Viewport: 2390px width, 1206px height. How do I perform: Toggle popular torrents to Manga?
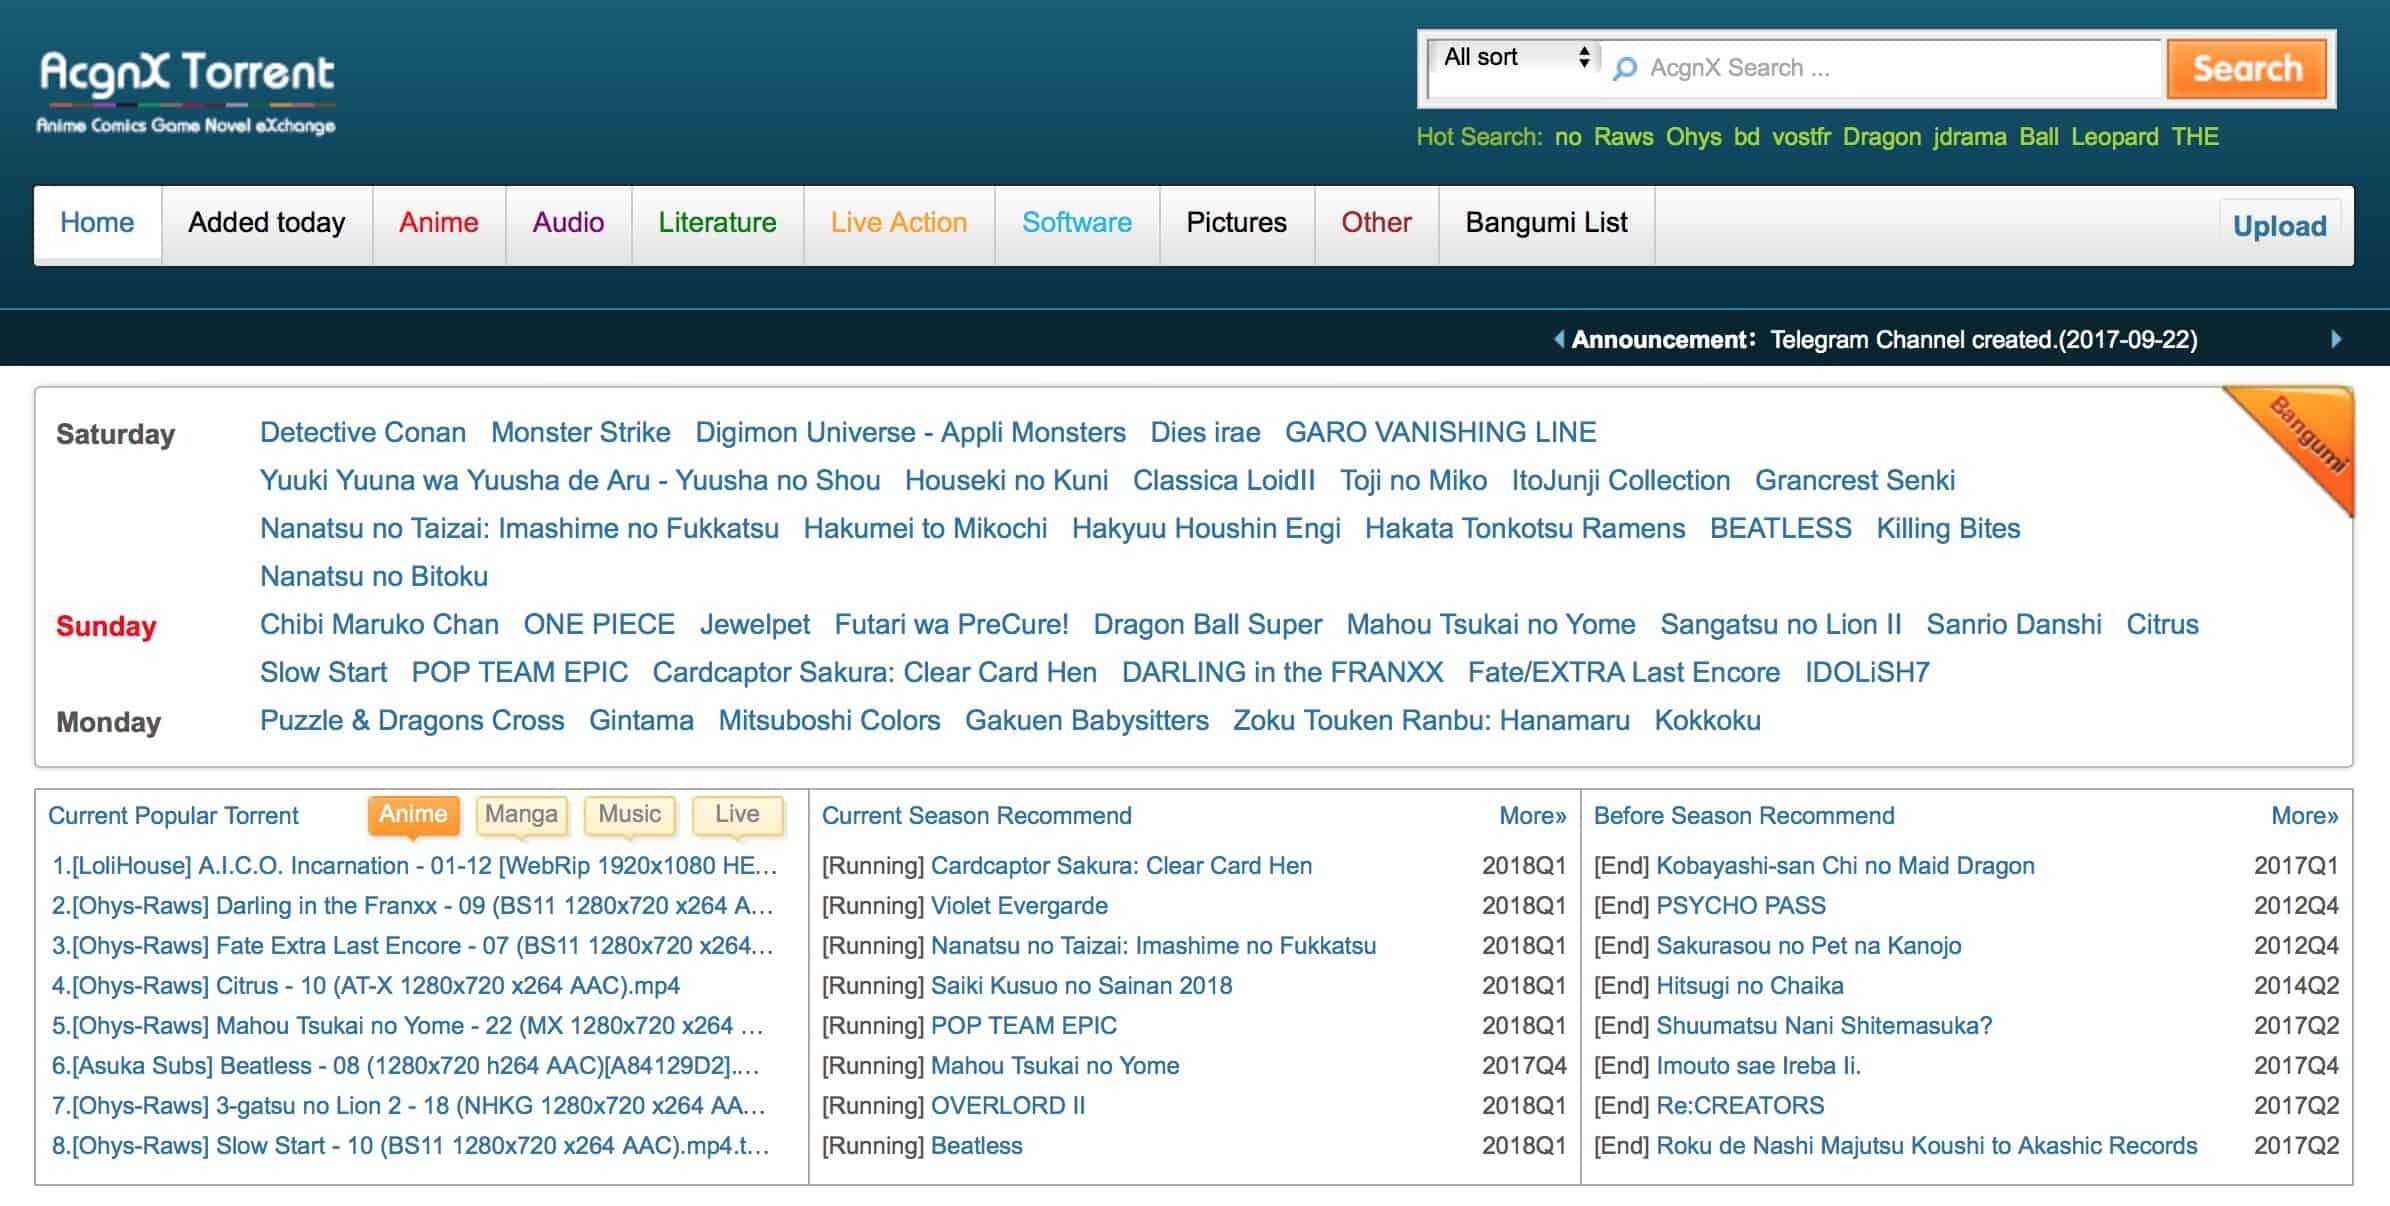(x=521, y=814)
